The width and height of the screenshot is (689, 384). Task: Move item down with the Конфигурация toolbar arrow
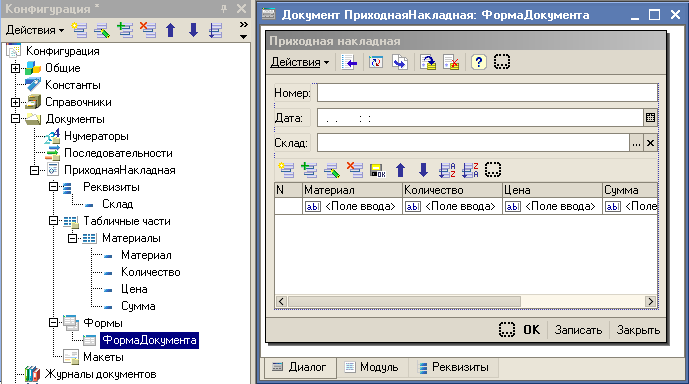click(x=193, y=30)
